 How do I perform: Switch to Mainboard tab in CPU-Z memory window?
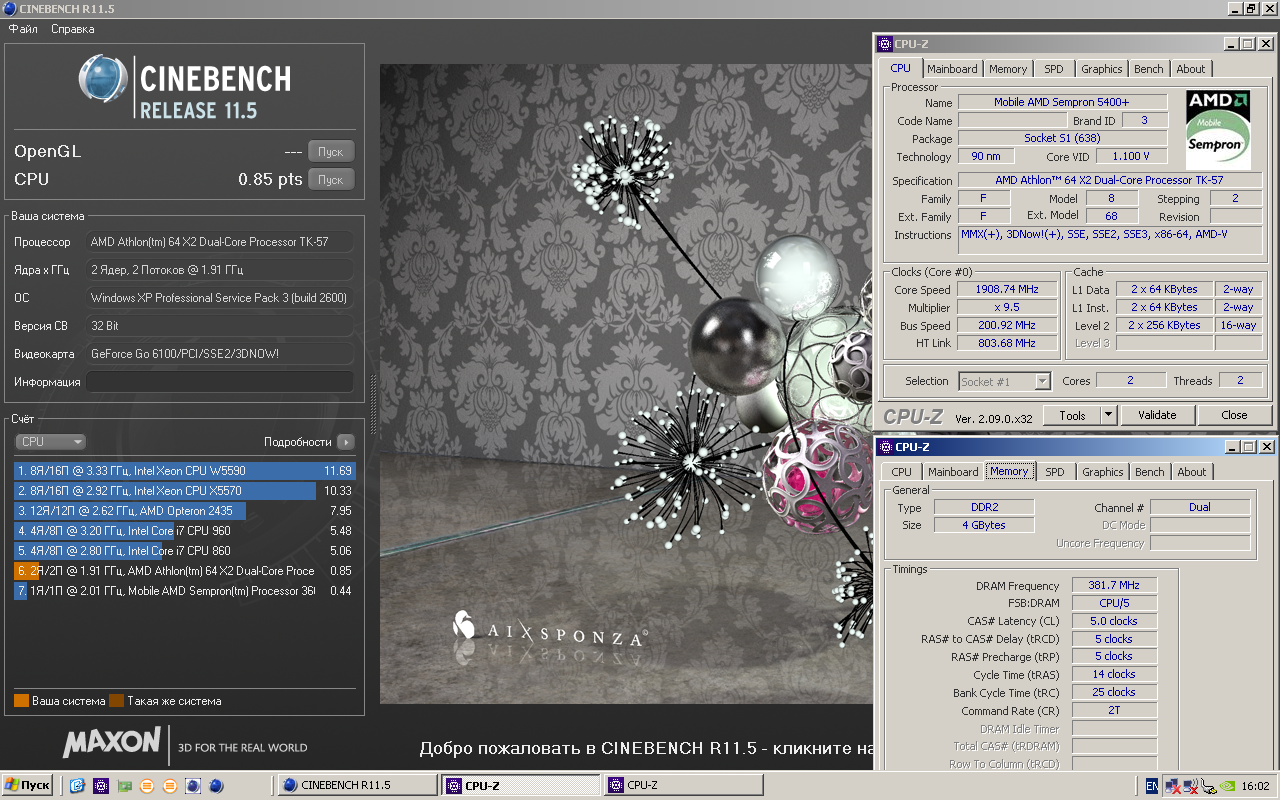pos(953,472)
